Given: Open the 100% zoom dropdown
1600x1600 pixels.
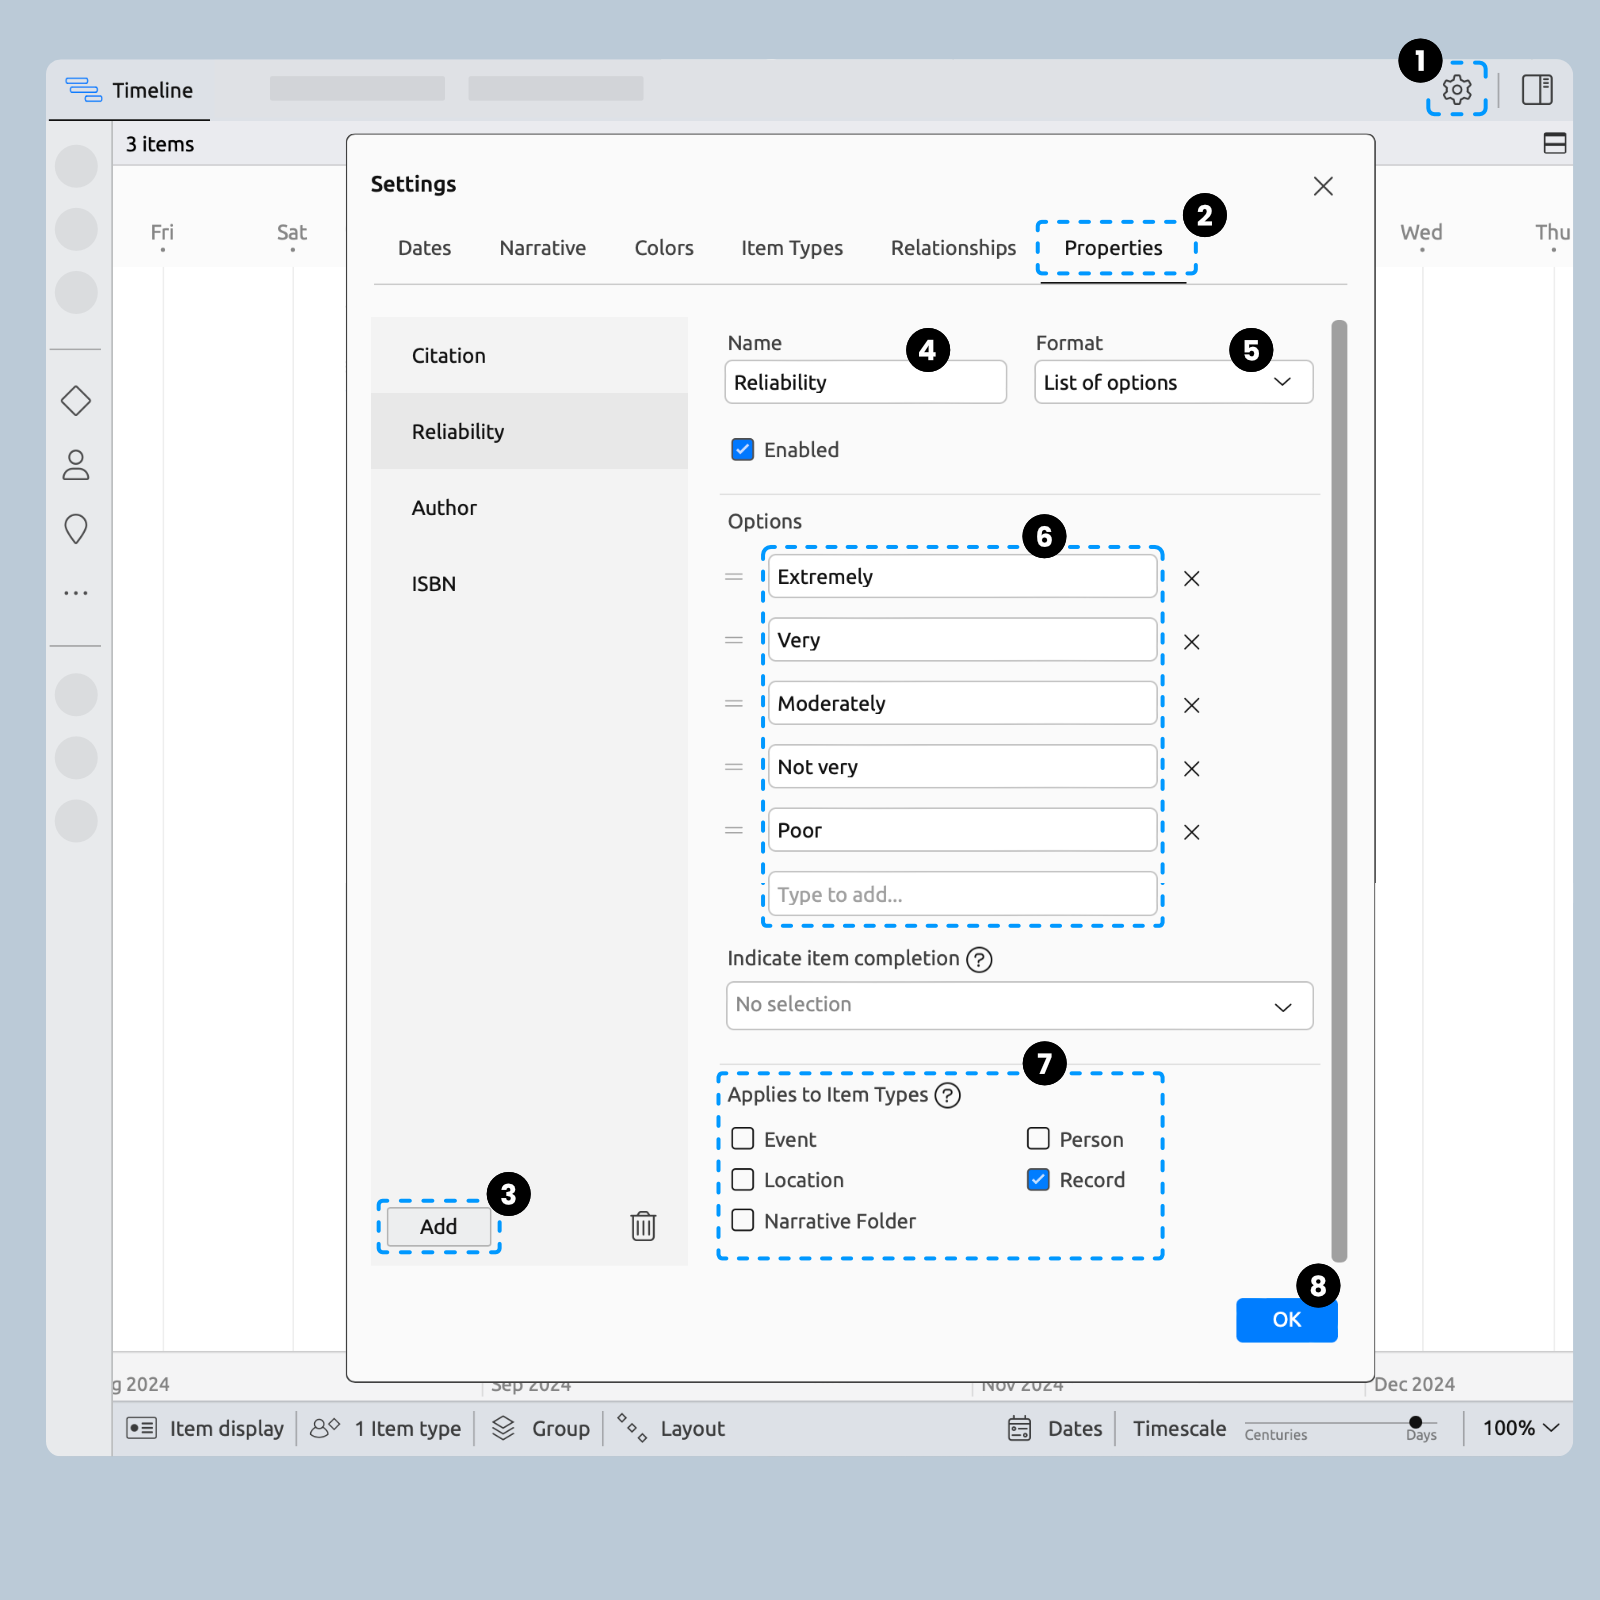Looking at the screenshot, I should pyautogui.click(x=1520, y=1428).
